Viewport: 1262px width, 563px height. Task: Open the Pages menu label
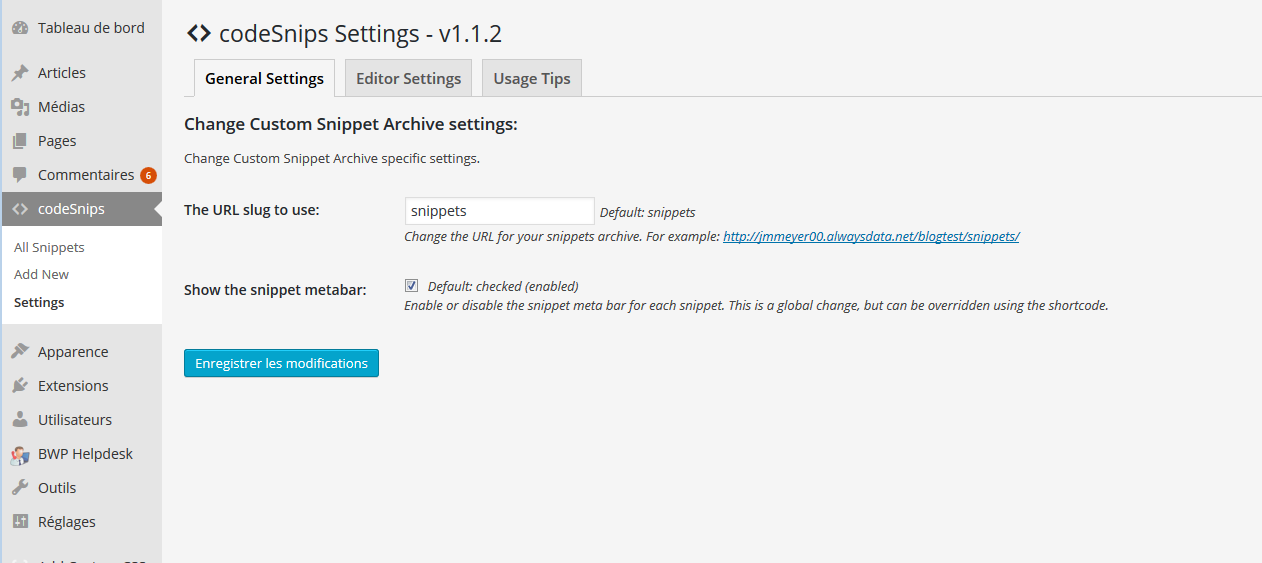coord(57,141)
